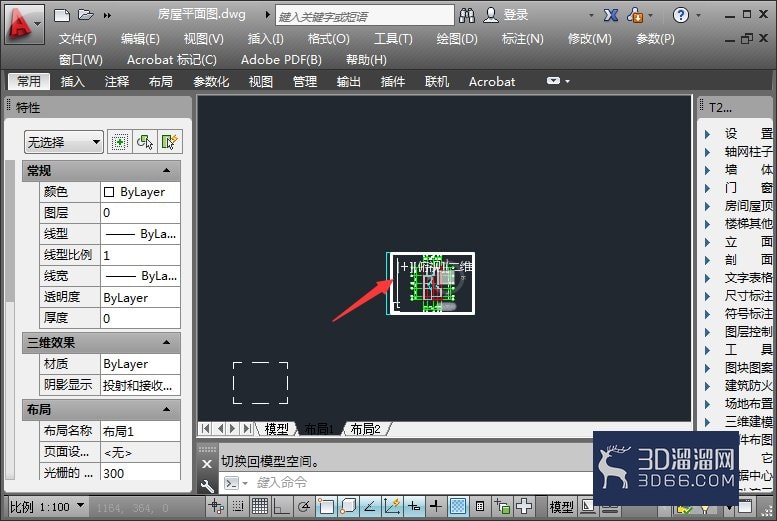
Task: Toggle Snap Mode in status bar
Action: pos(238,506)
